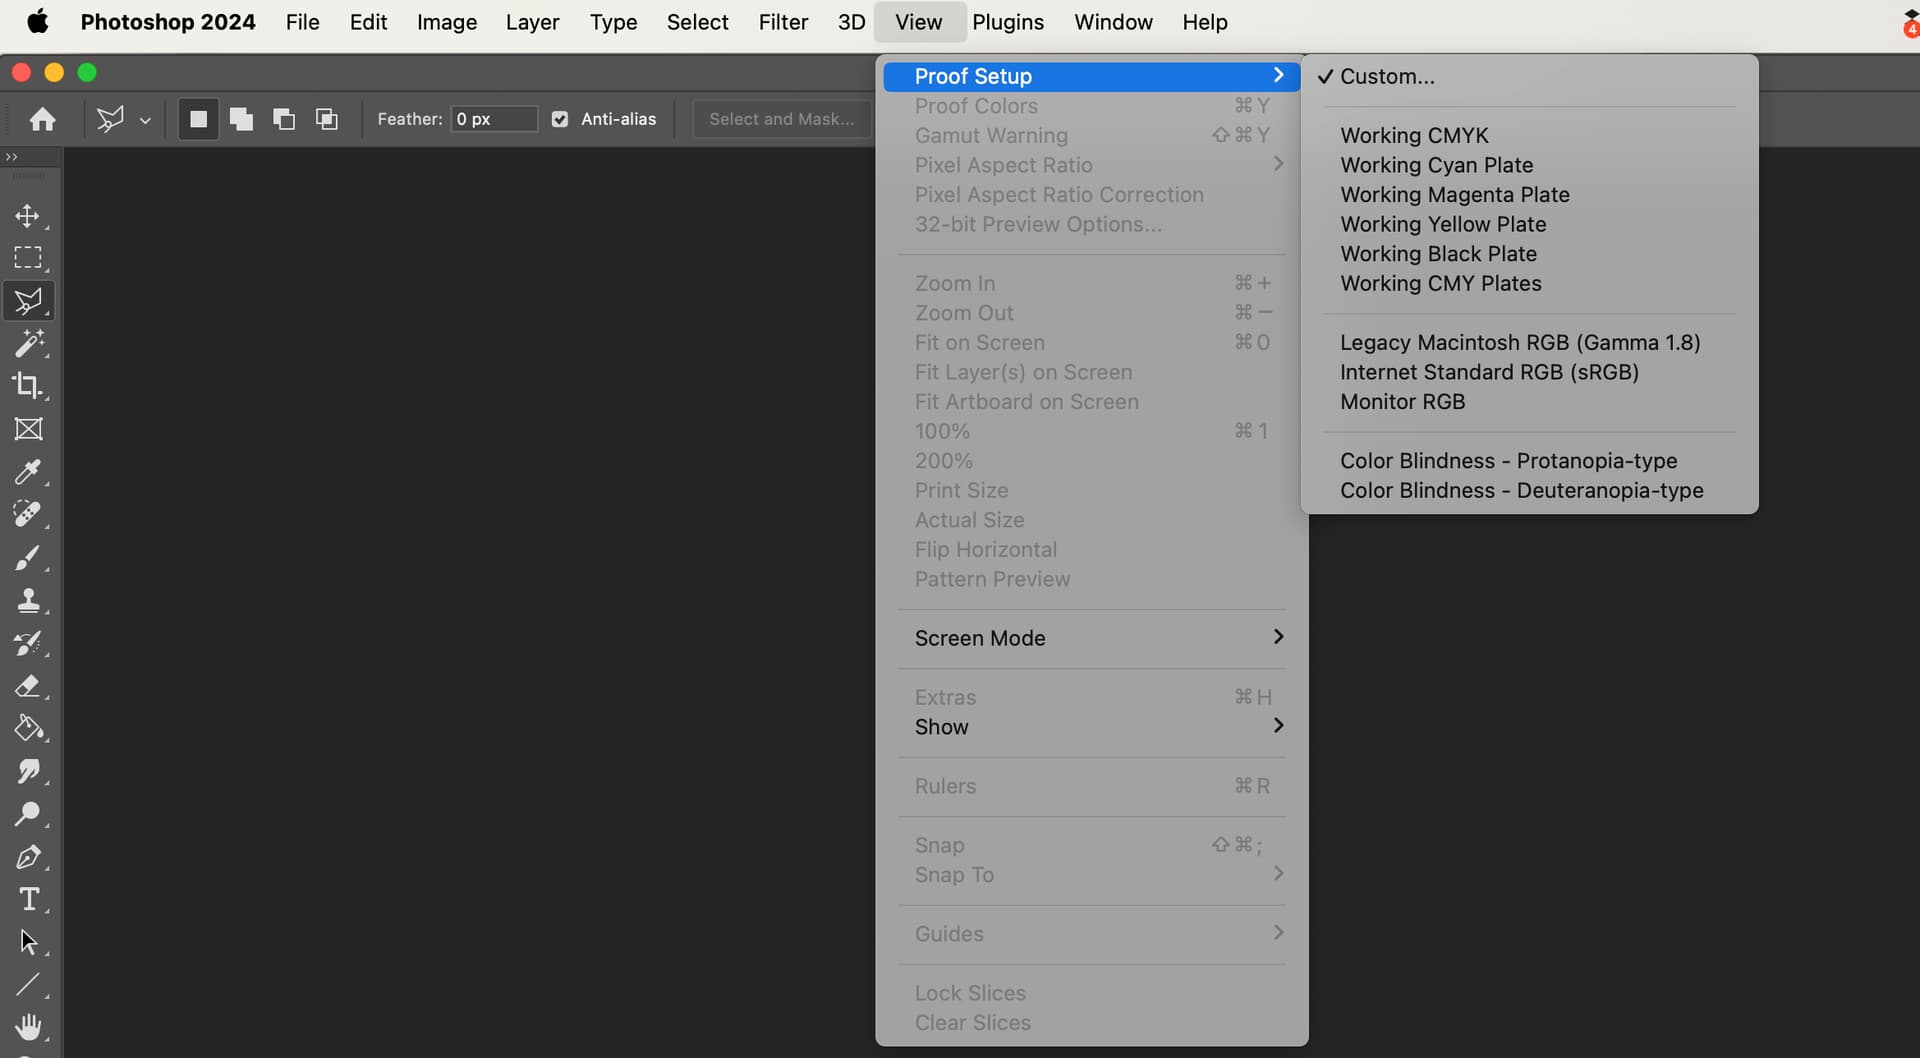Expand the Show submenu
1920x1058 pixels.
(x=1092, y=727)
